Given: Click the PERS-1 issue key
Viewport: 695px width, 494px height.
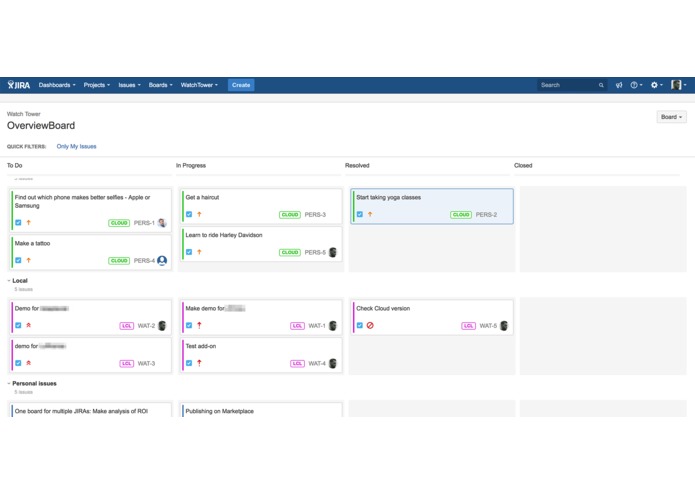Looking at the screenshot, I should (144, 223).
